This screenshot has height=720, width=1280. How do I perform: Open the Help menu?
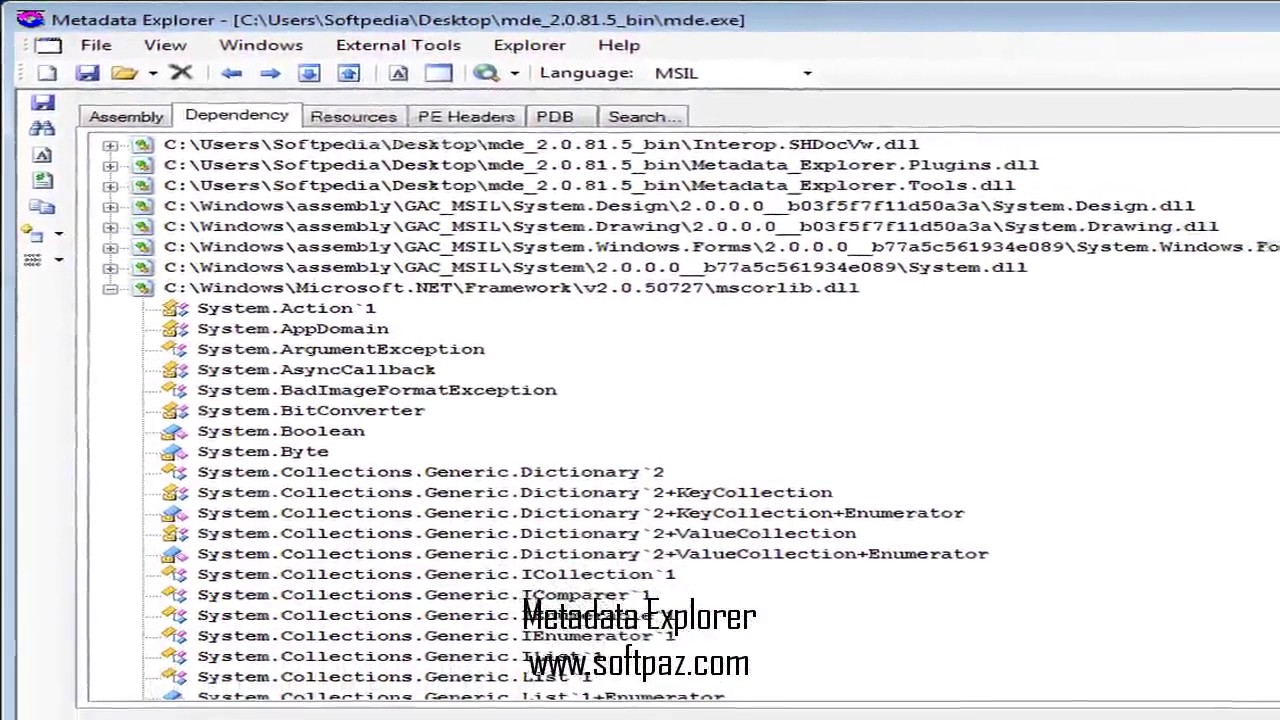click(x=619, y=45)
